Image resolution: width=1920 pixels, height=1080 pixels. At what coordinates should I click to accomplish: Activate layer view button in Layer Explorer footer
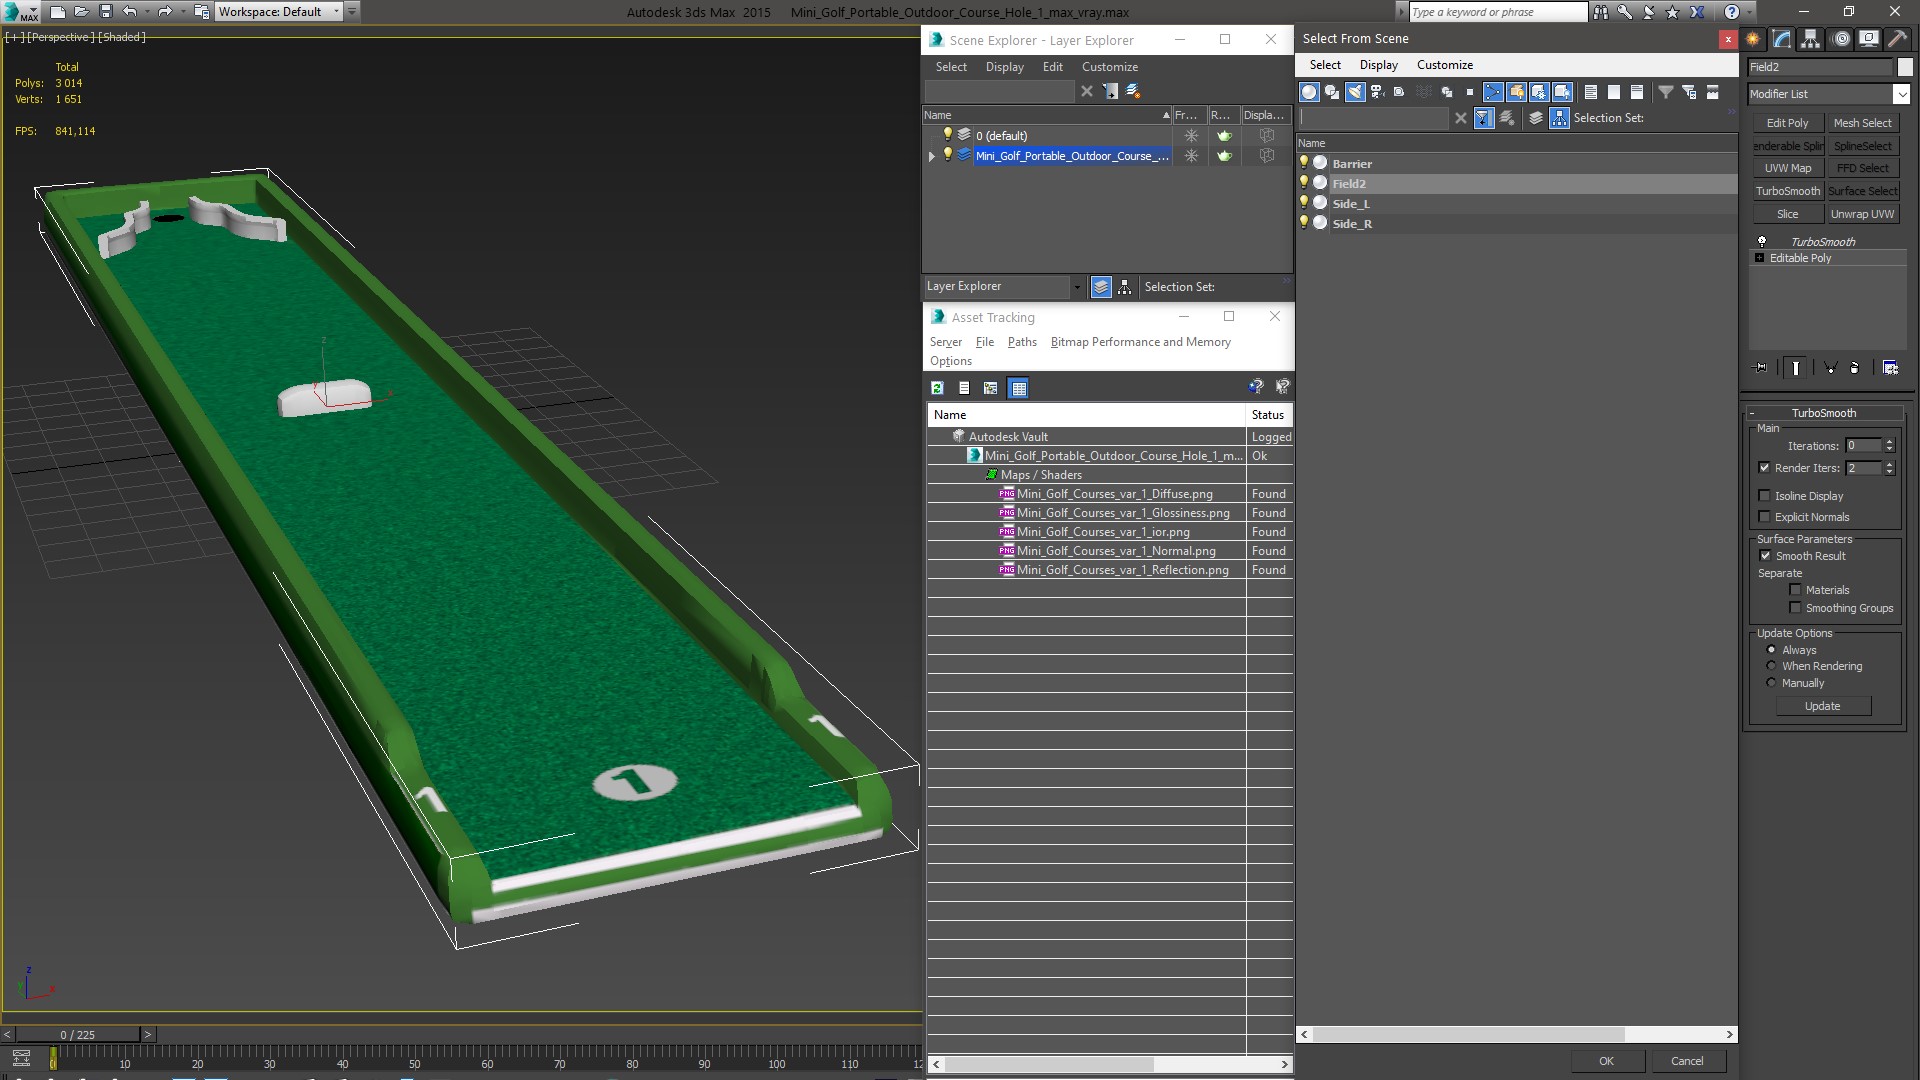(1101, 287)
